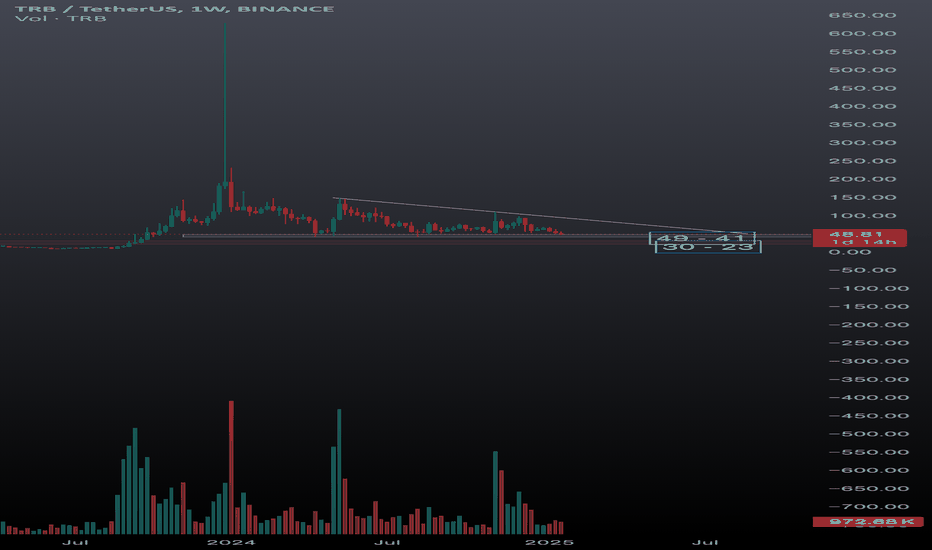
Task: Select the '30 - 23' annotation box
Action: [x=708, y=247]
